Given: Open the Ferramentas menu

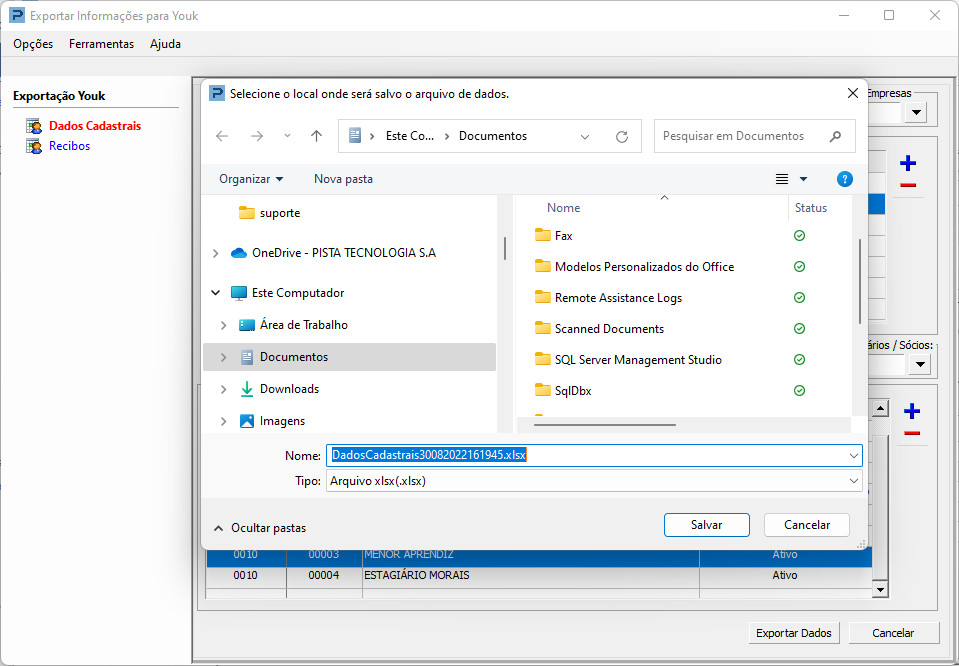Looking at the screenshot, I should pos(101,44).
